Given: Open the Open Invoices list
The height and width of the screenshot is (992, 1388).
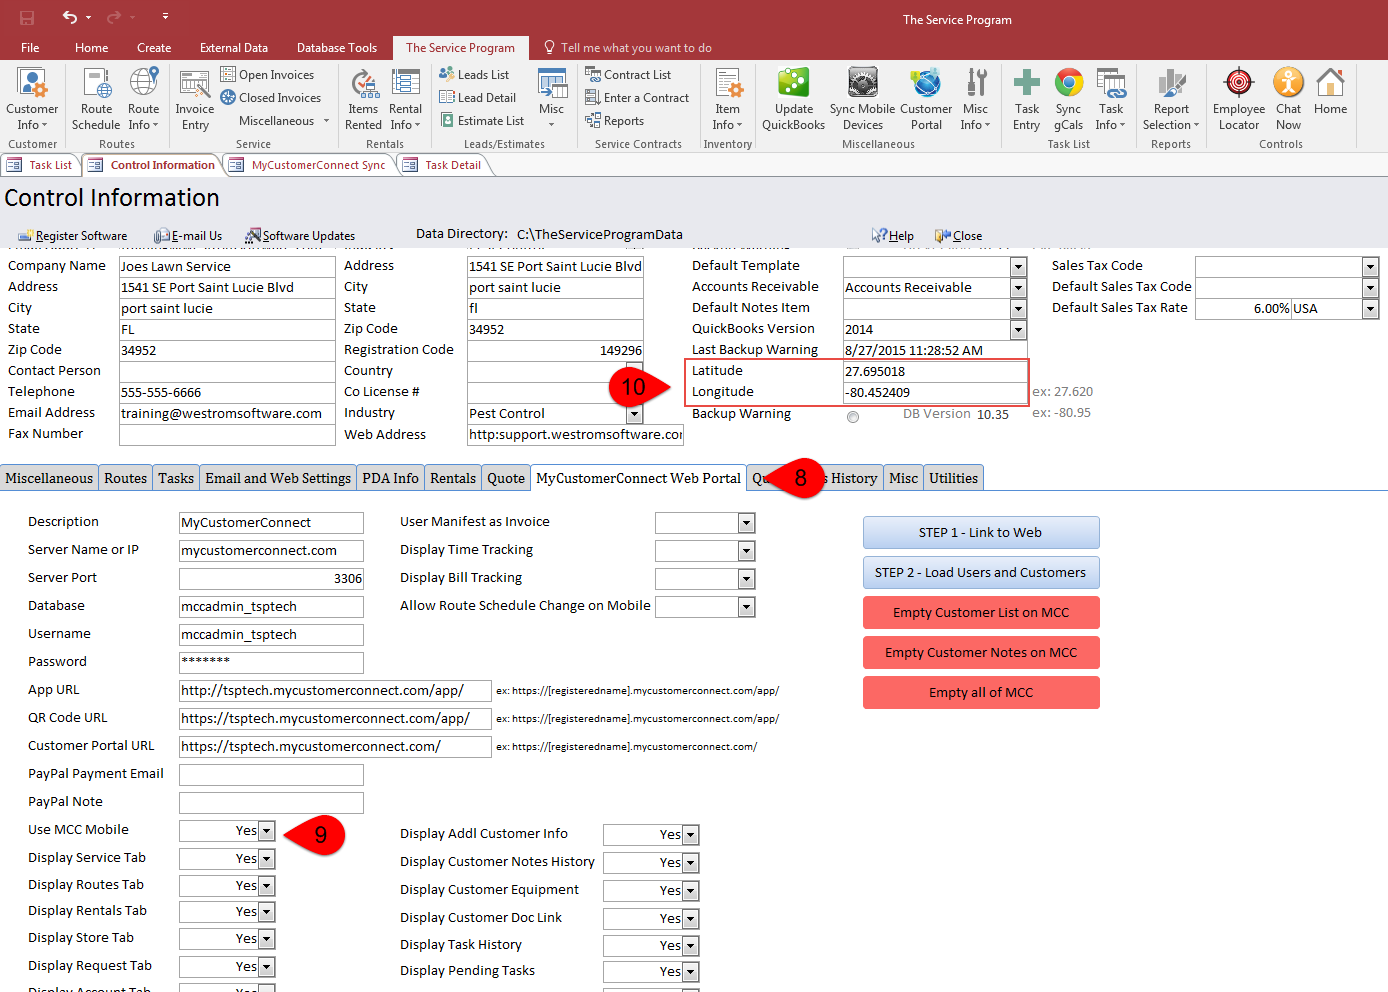Looking at the screenshot, I should [267, 75].
